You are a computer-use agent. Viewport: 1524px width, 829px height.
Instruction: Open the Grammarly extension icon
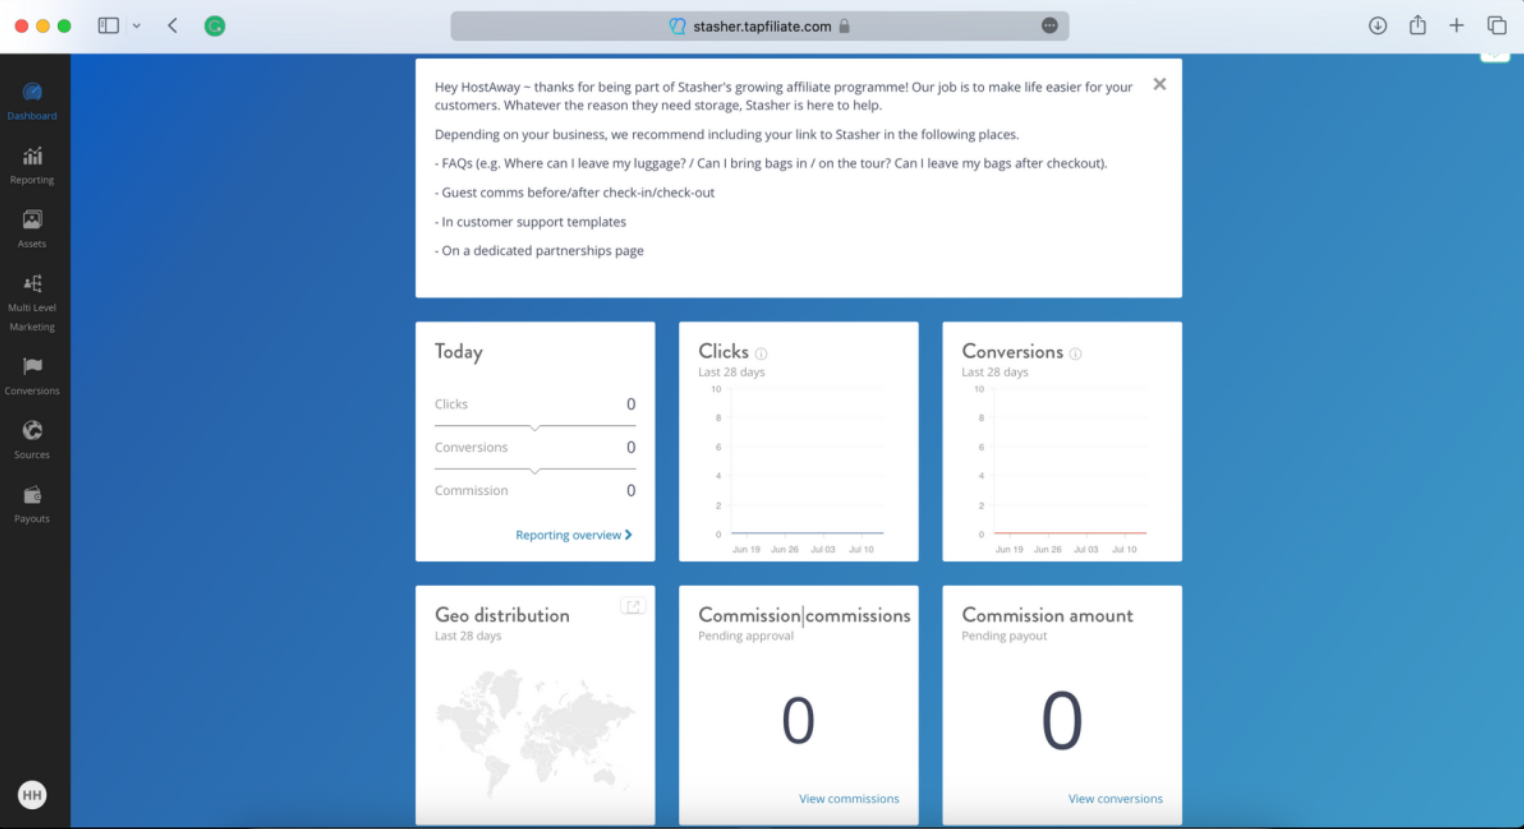(x=215, y=26)
